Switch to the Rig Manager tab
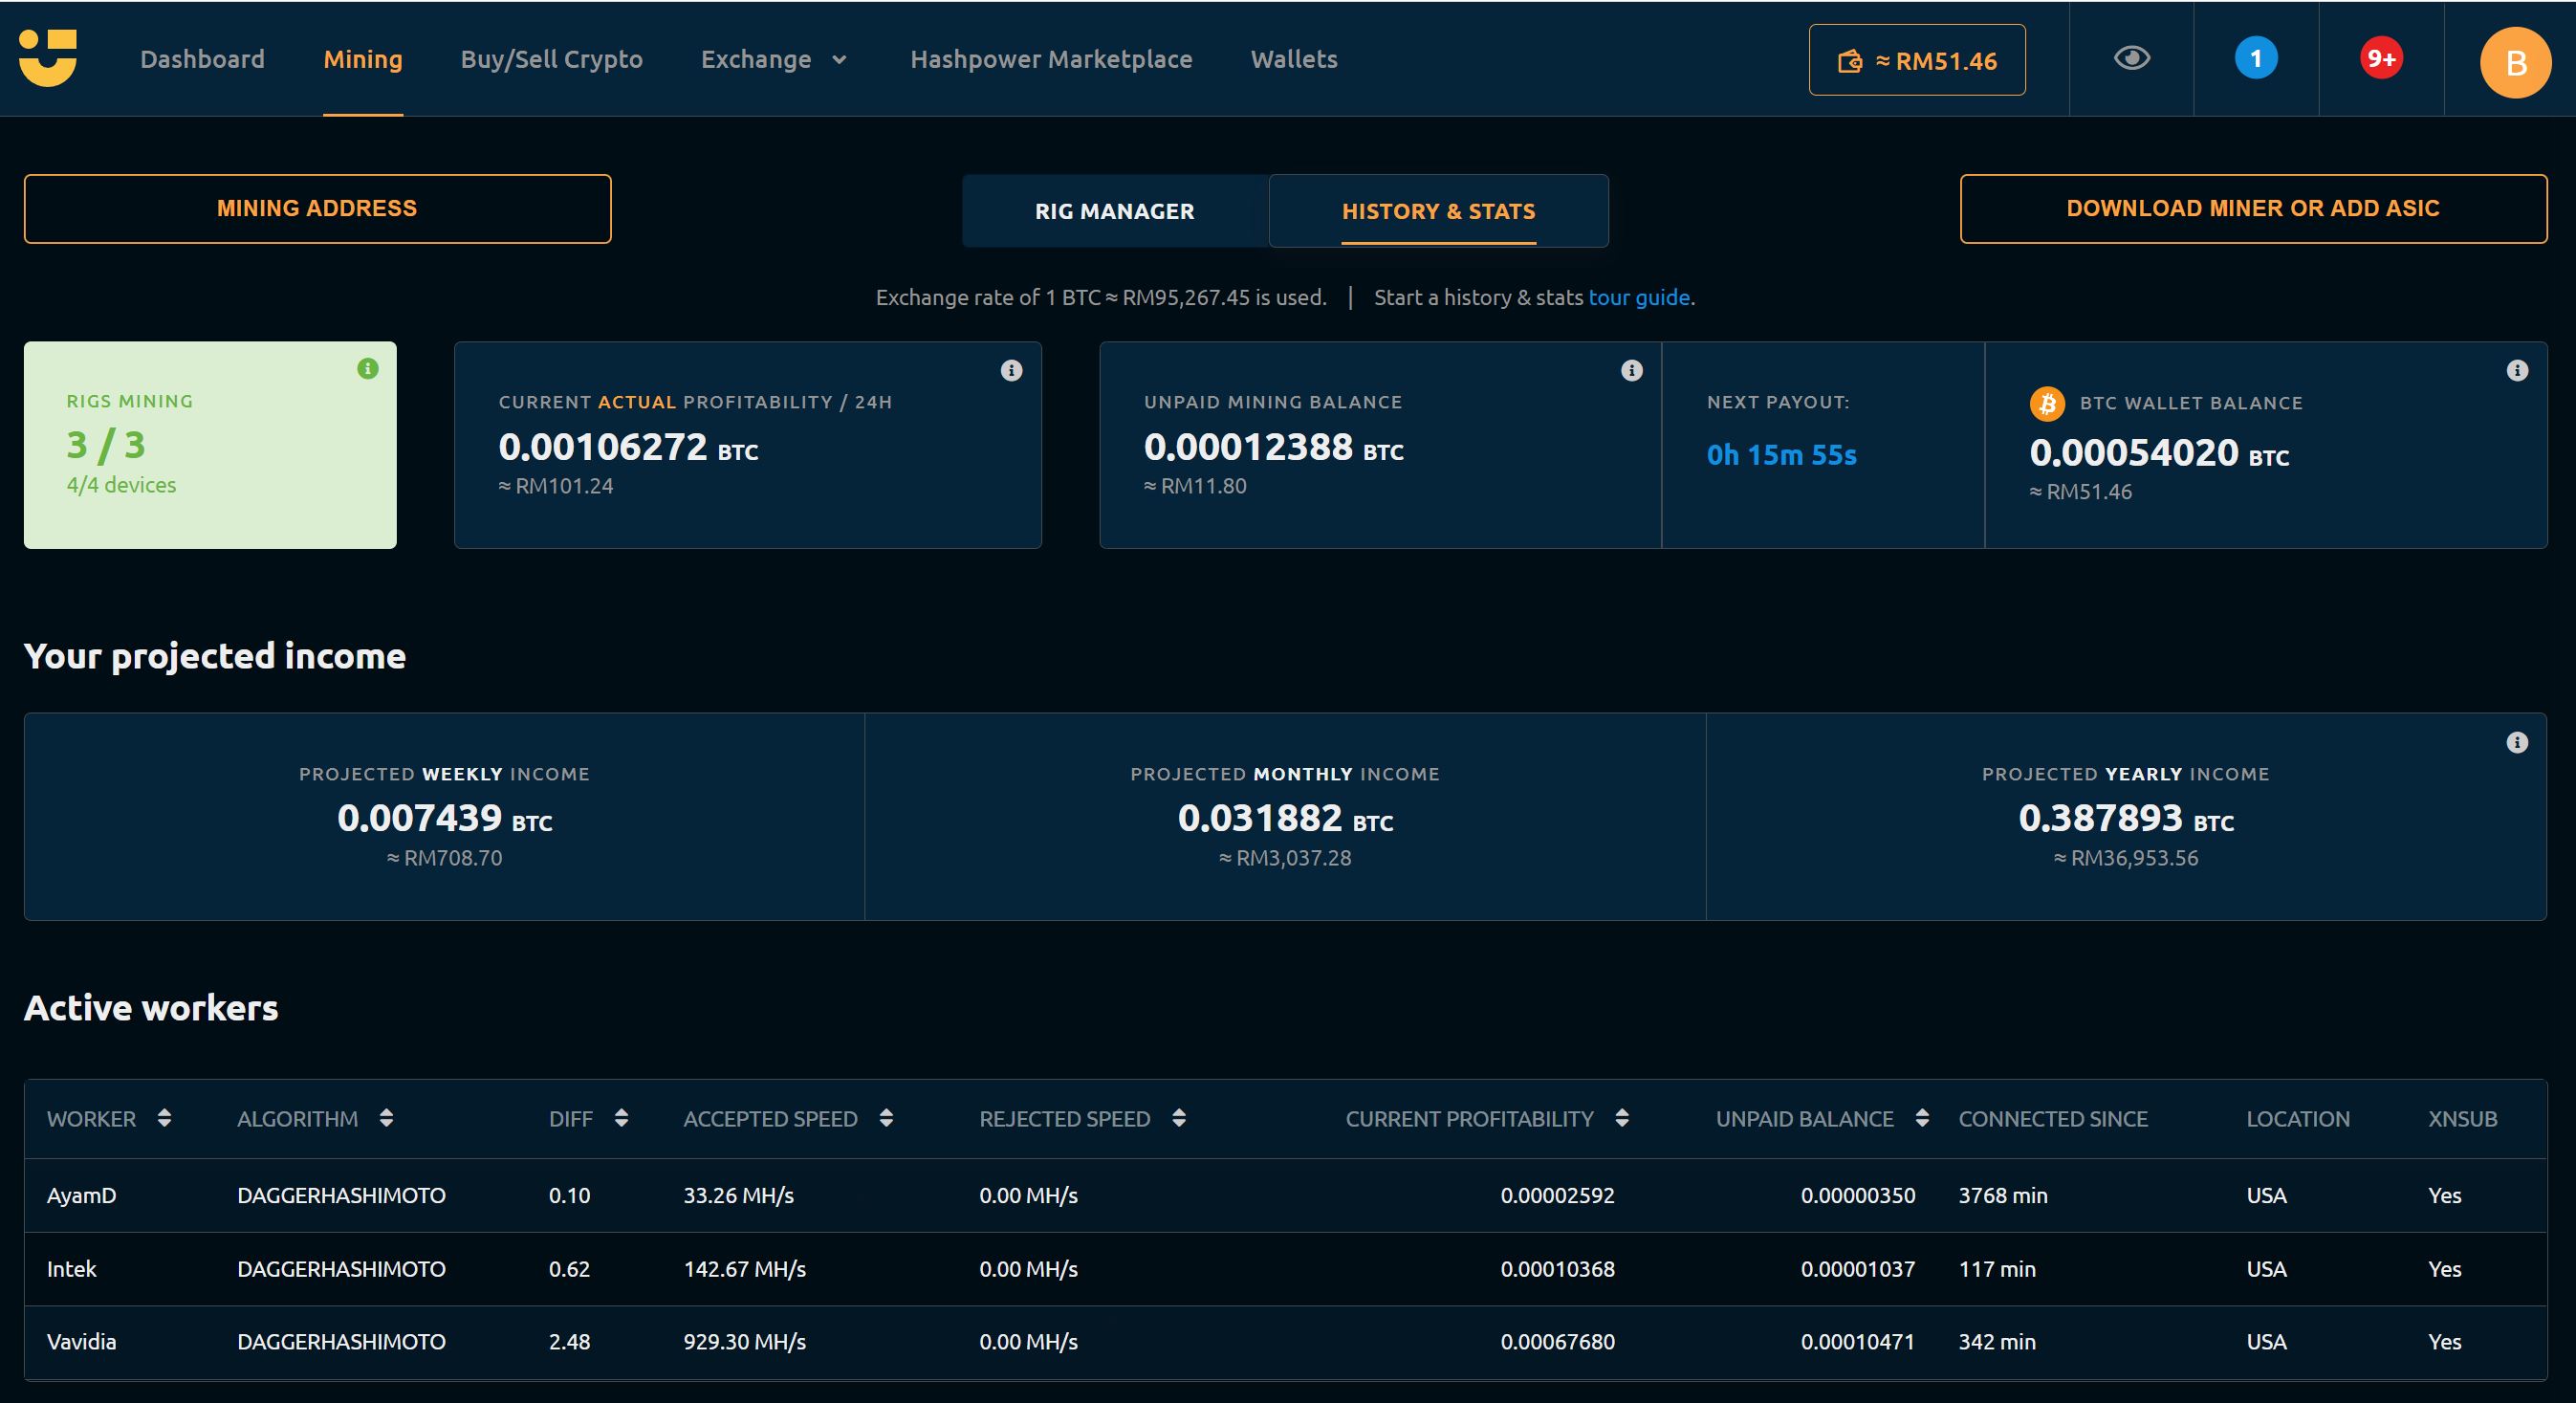 (1114, 211)
